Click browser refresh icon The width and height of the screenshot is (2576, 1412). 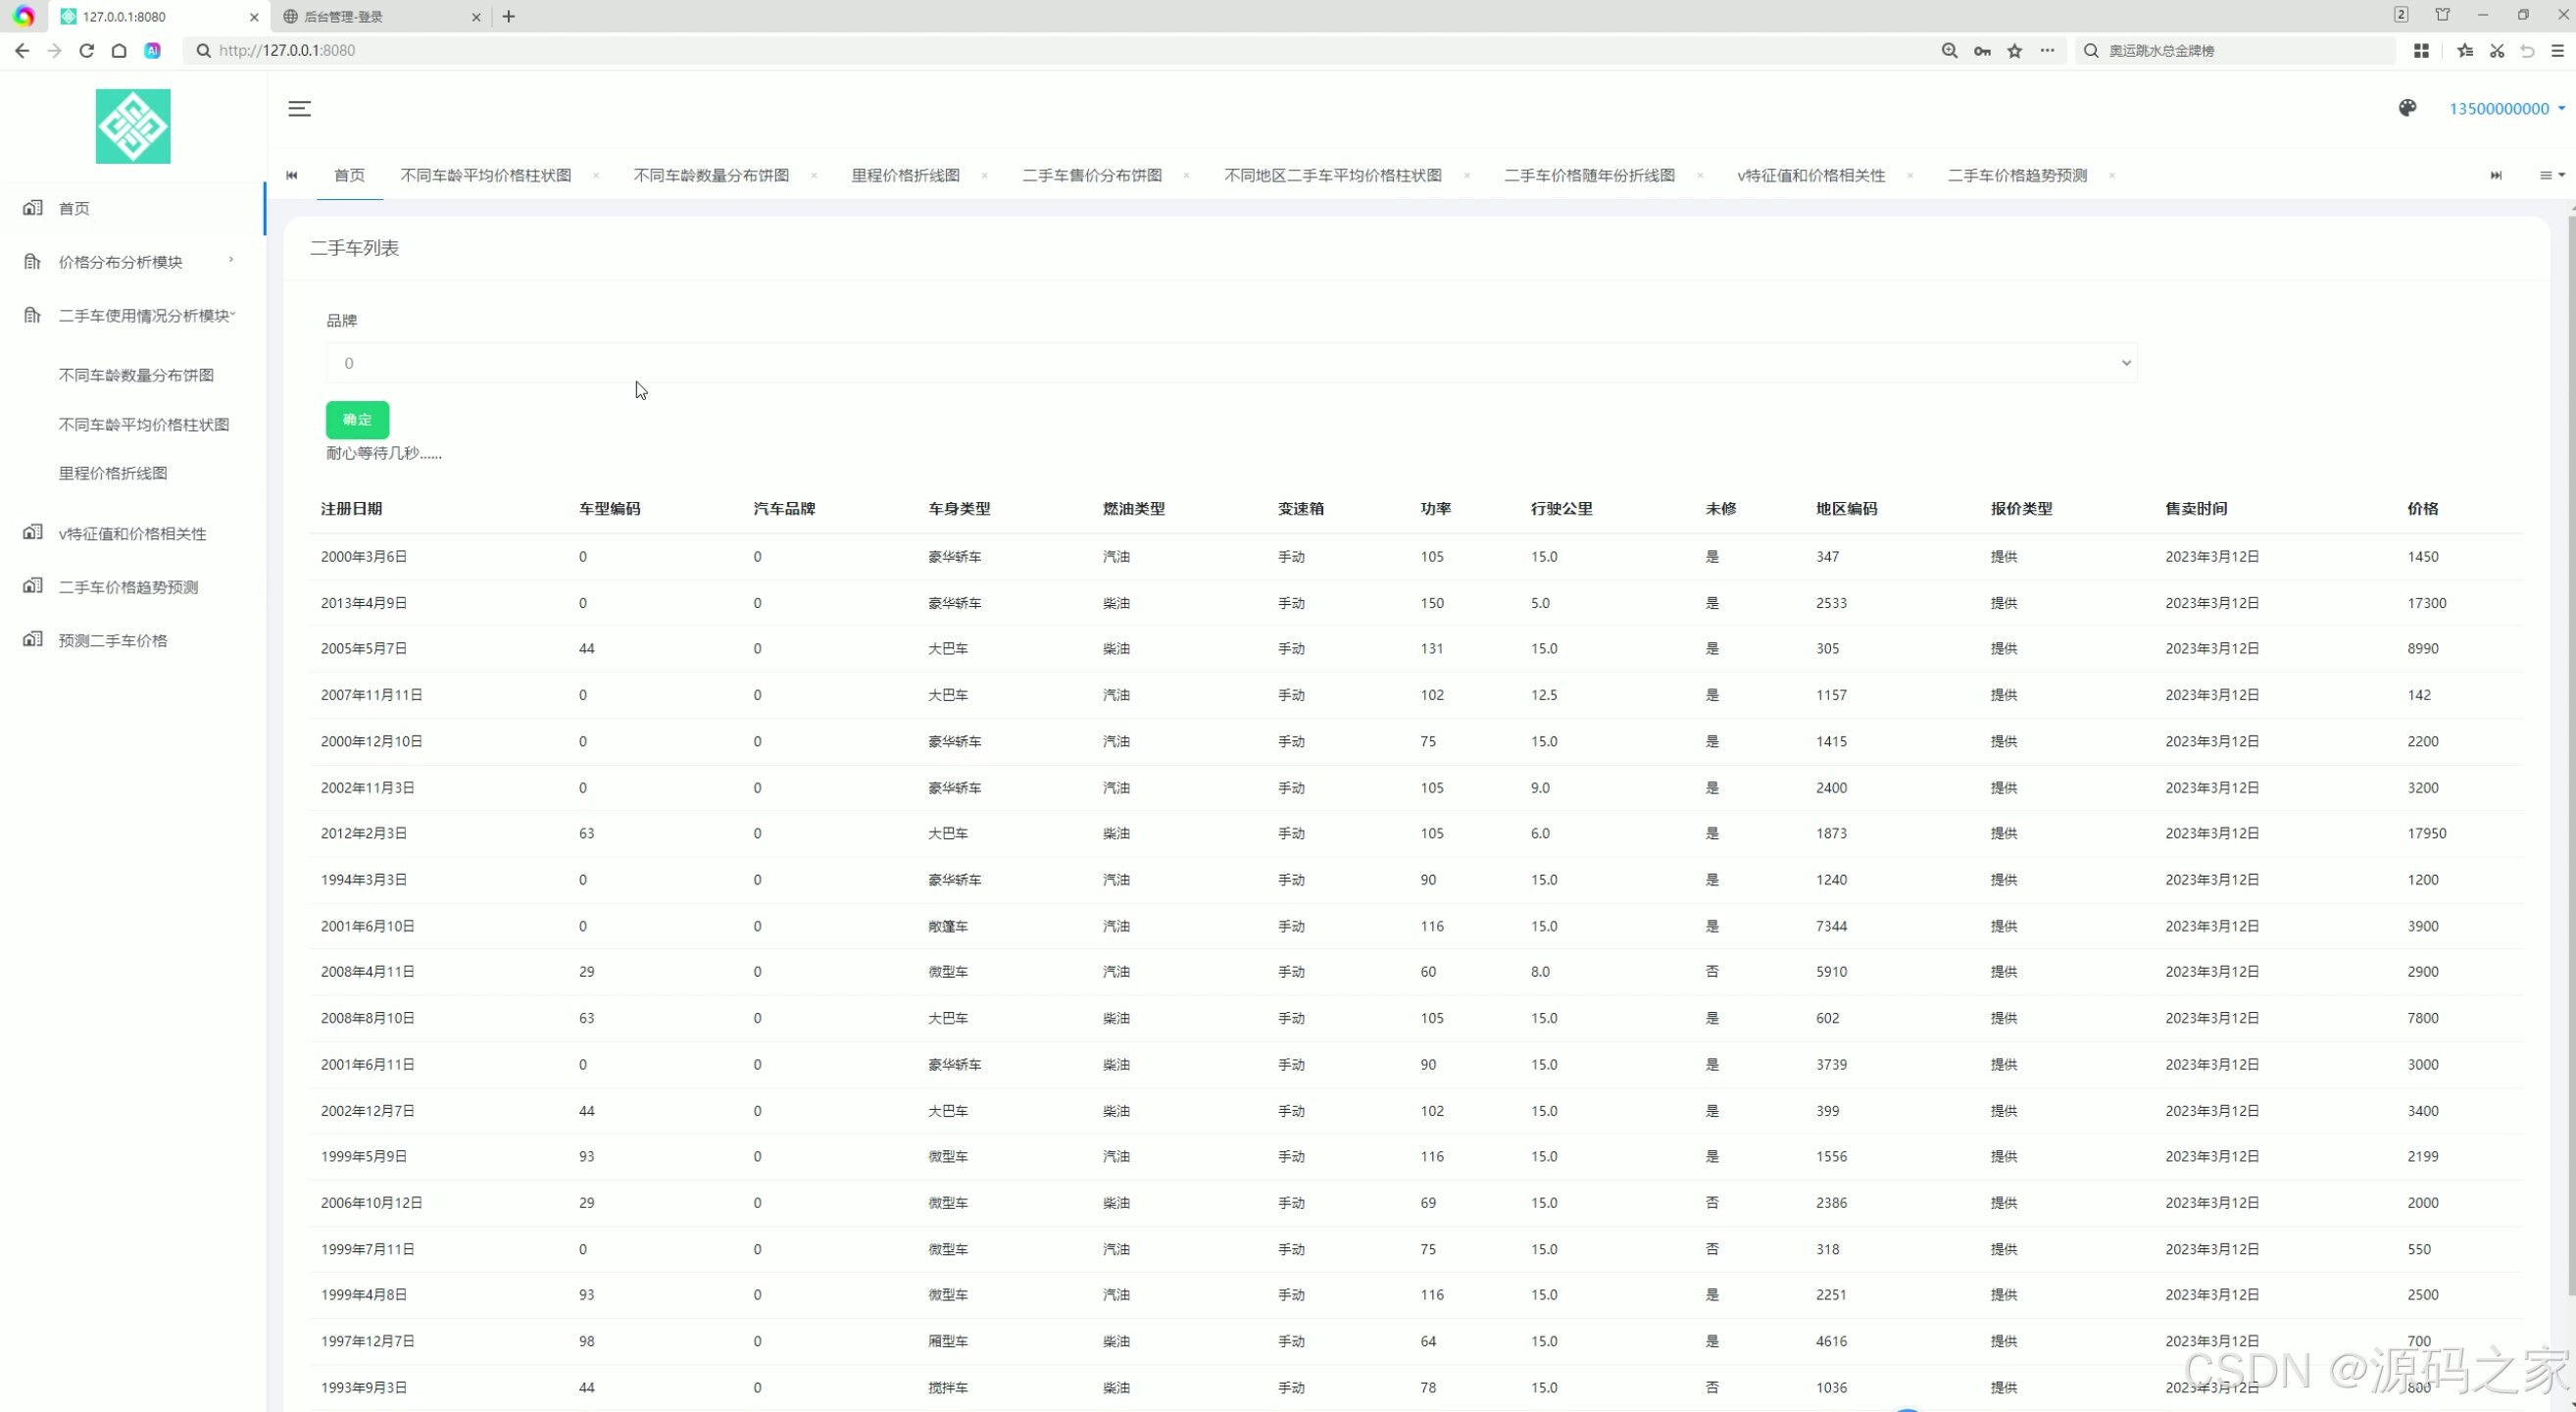86,50
